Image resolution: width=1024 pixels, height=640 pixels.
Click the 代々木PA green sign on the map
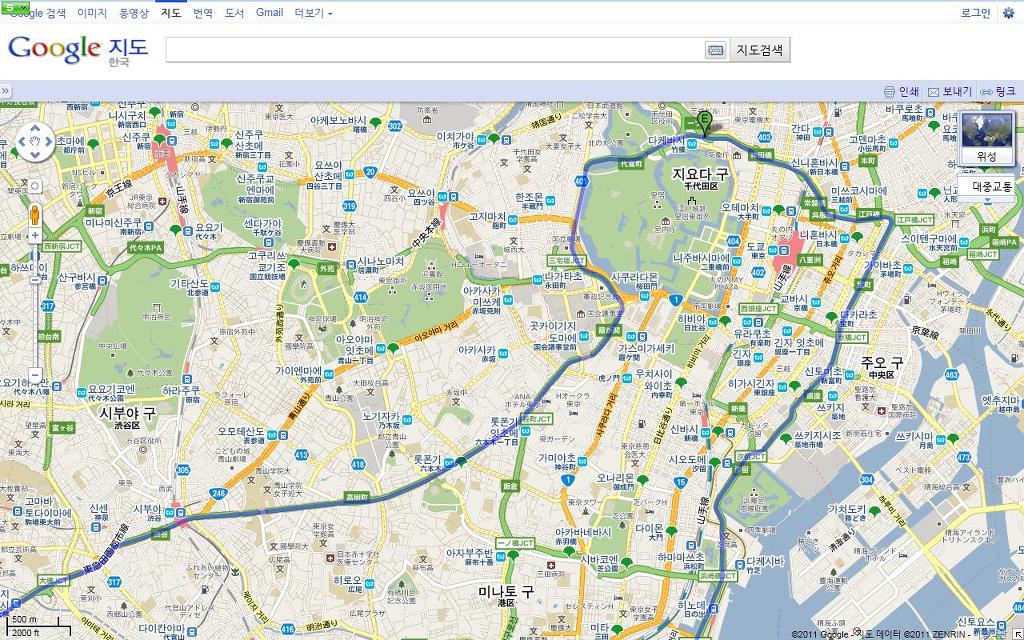click(144, 248)
